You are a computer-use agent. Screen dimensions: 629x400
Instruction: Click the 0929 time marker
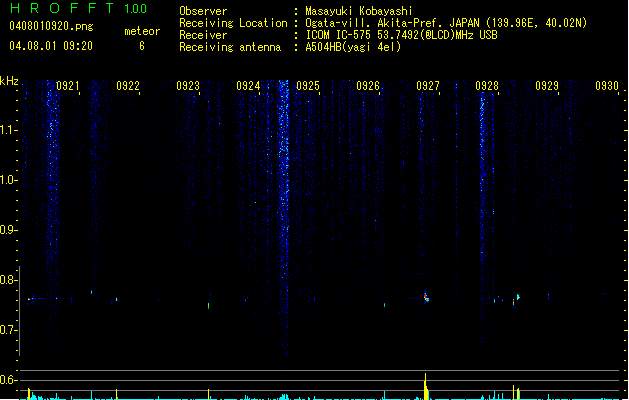547,86
